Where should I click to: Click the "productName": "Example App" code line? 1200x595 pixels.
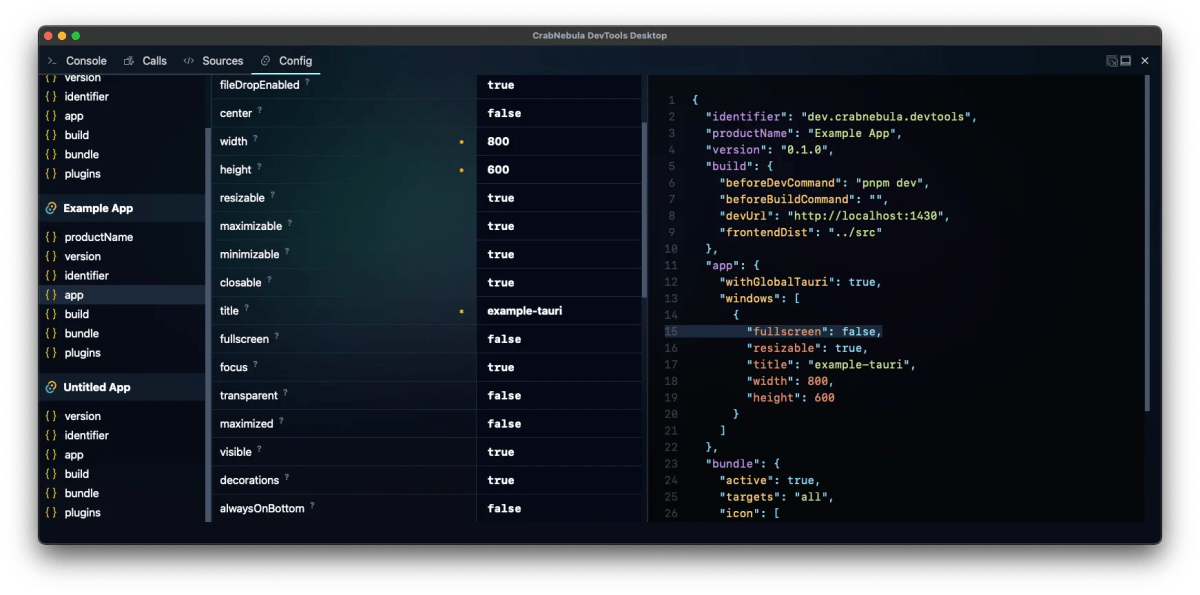coord(804,133)
